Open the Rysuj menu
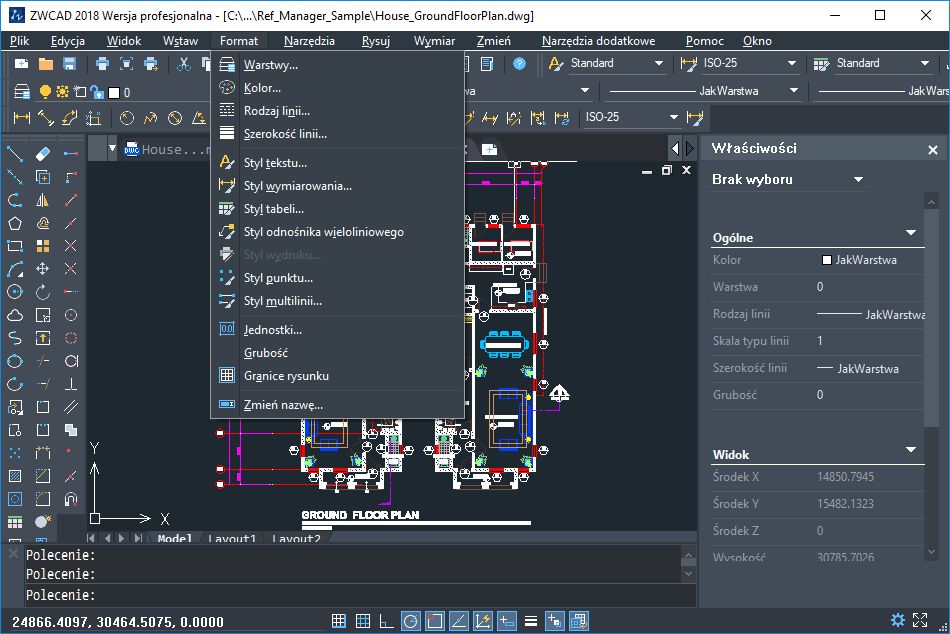 point(376,41)
